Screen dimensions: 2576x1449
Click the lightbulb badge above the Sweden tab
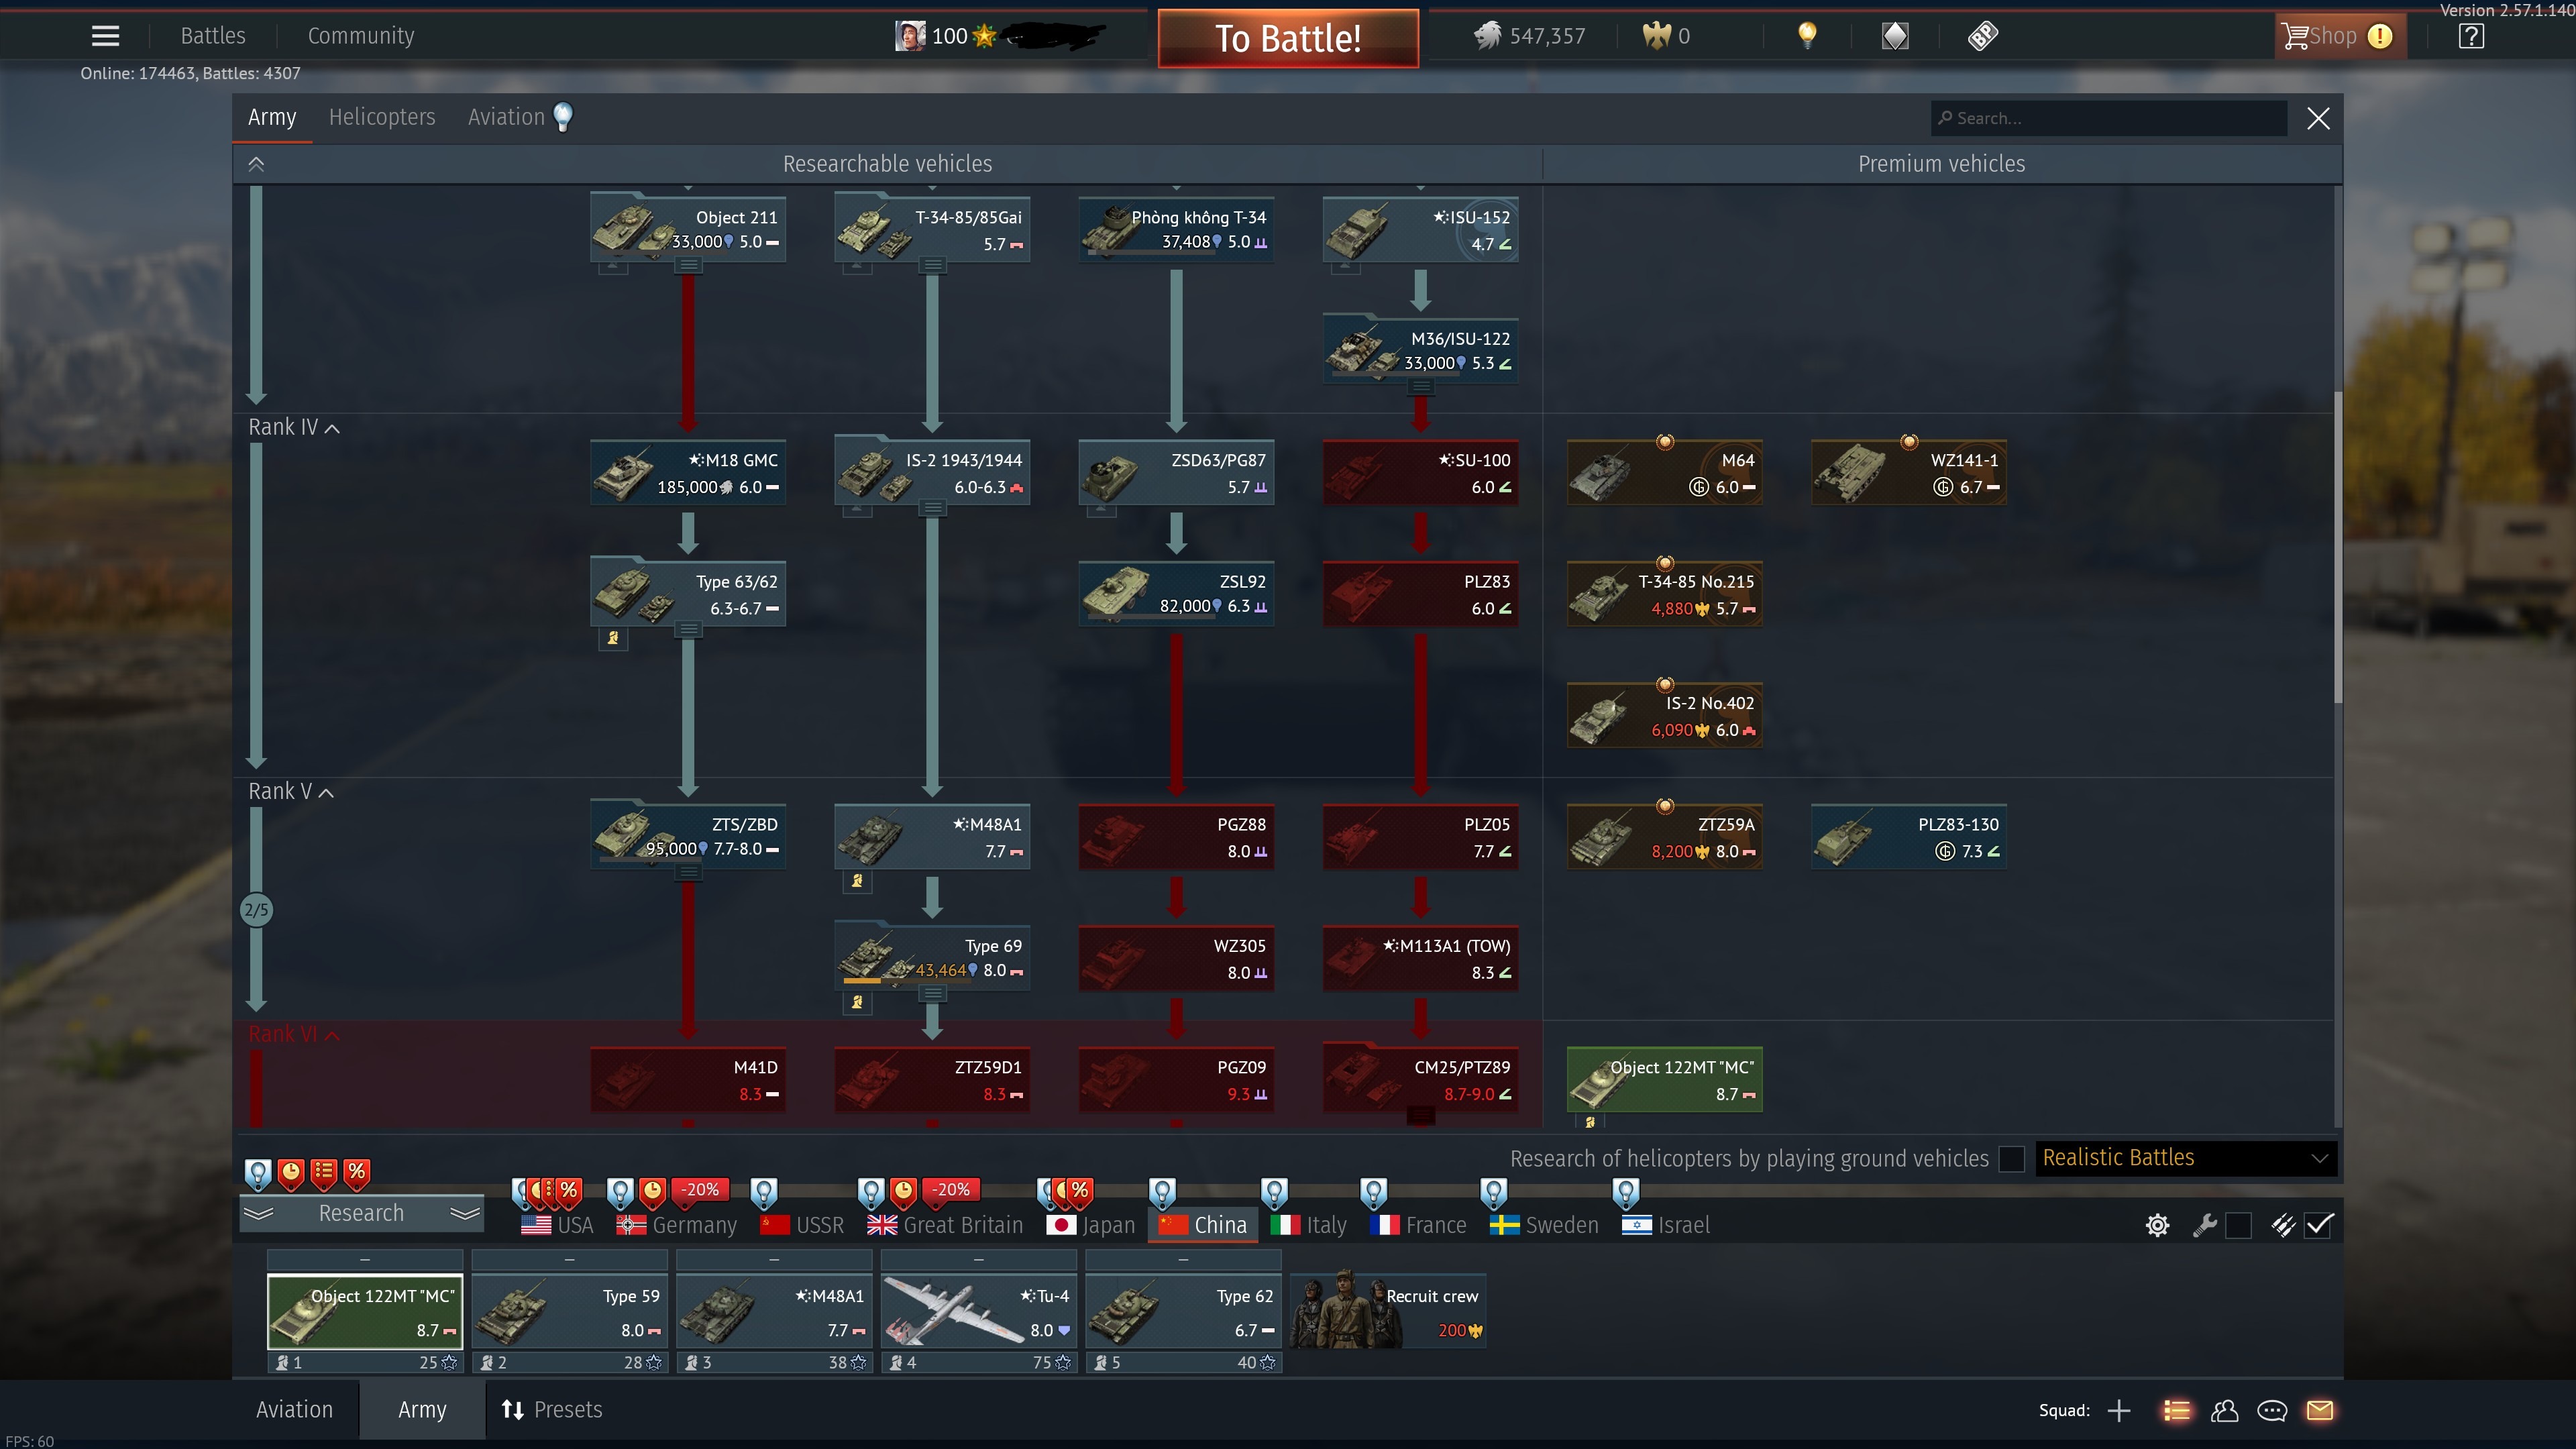[1493, 1192]
